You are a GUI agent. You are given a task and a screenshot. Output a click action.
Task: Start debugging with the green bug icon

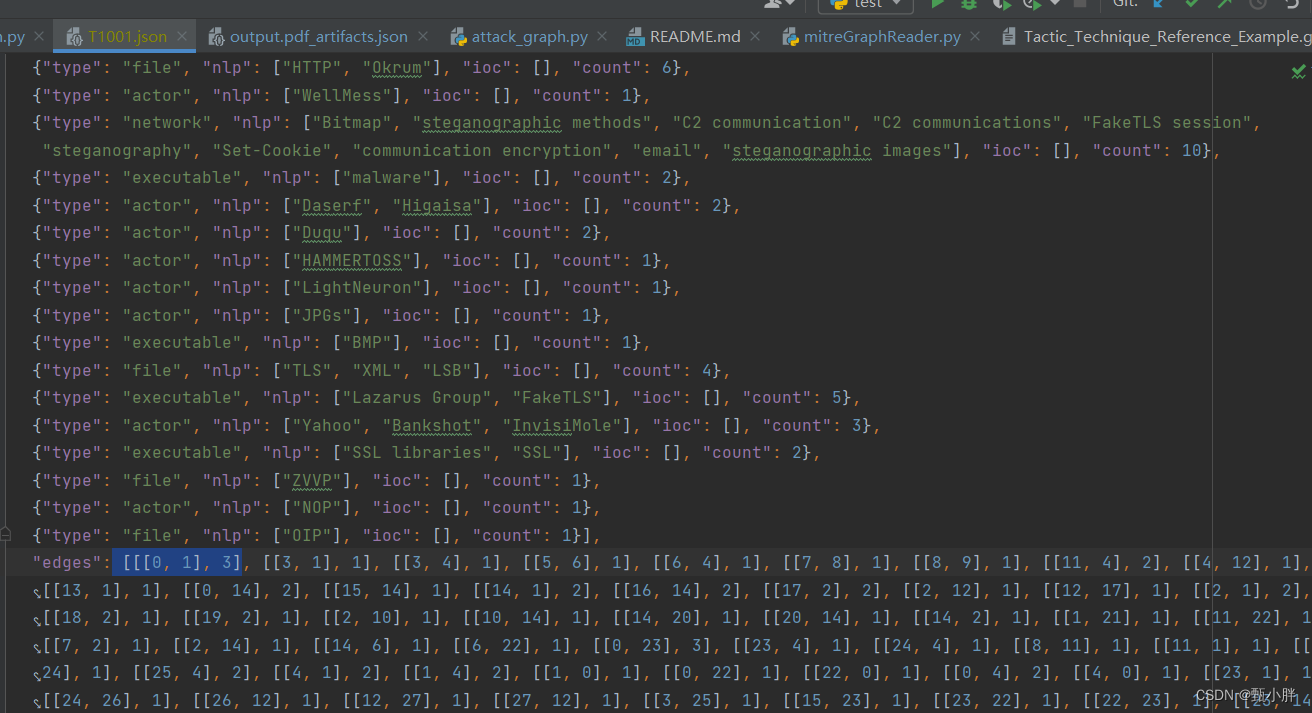[x=969, y=4]
